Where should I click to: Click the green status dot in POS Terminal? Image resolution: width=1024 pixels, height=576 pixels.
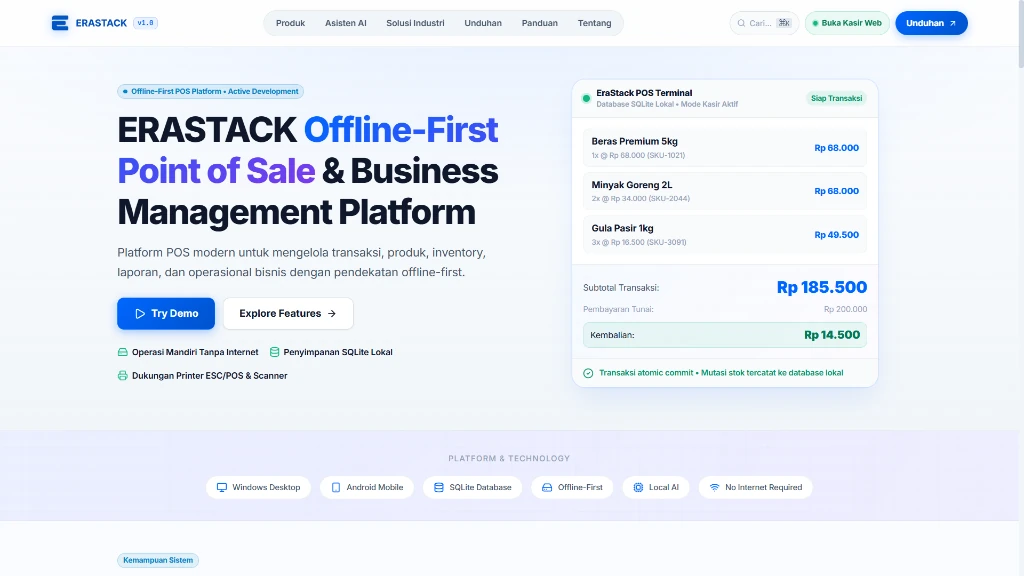click(x=586, y=99)
